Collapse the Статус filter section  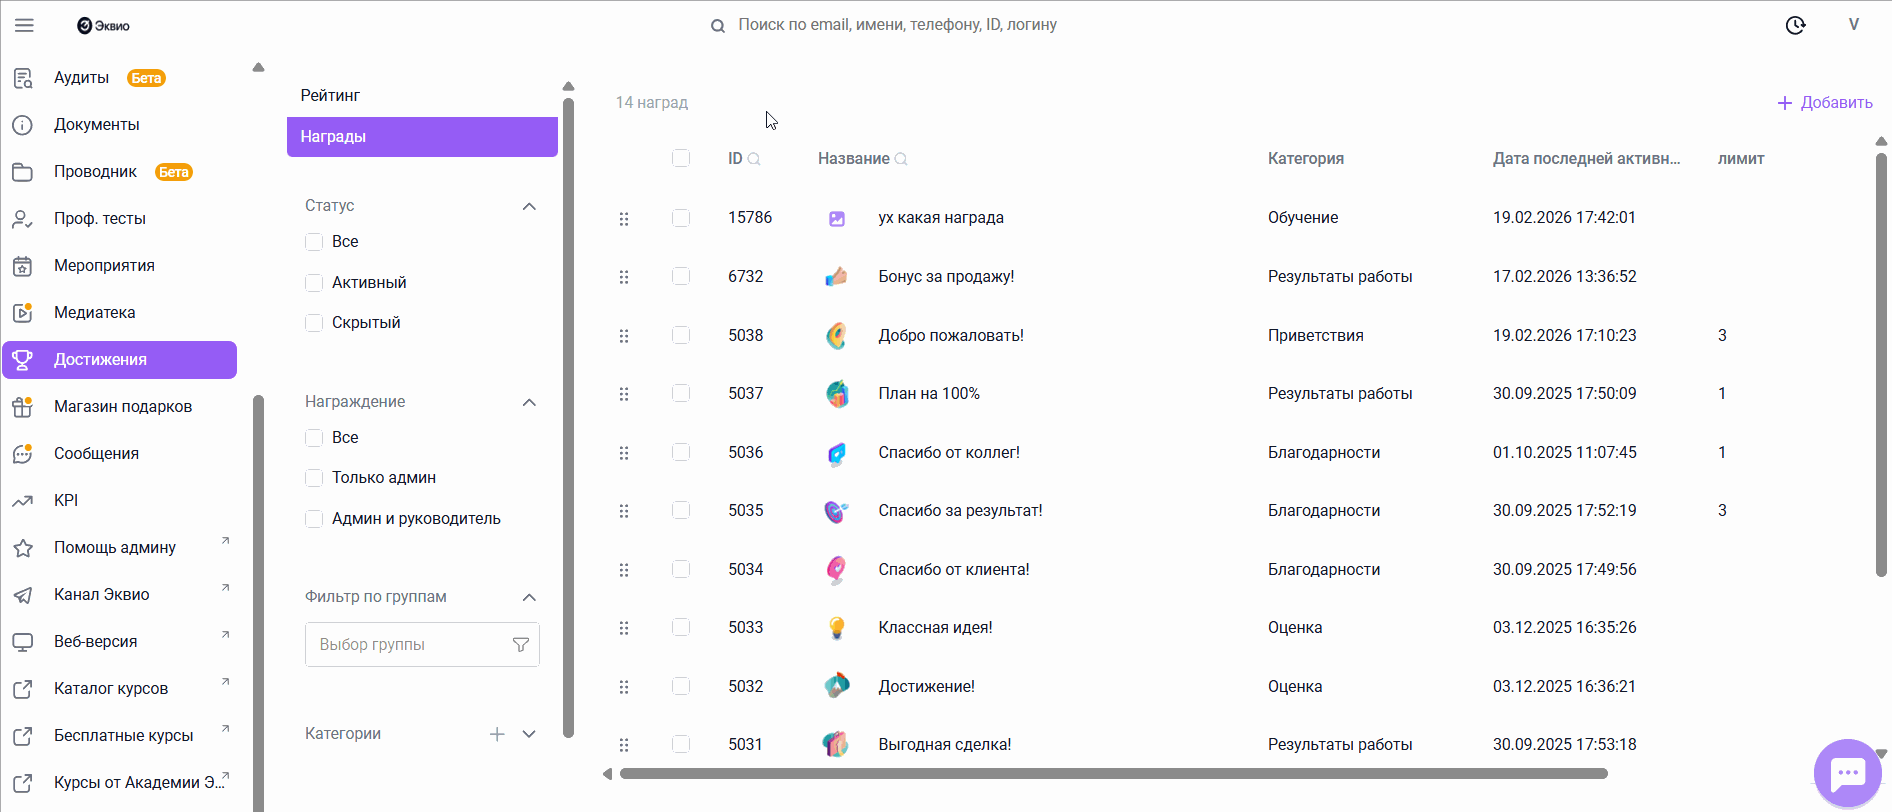(x=529, y=206)
